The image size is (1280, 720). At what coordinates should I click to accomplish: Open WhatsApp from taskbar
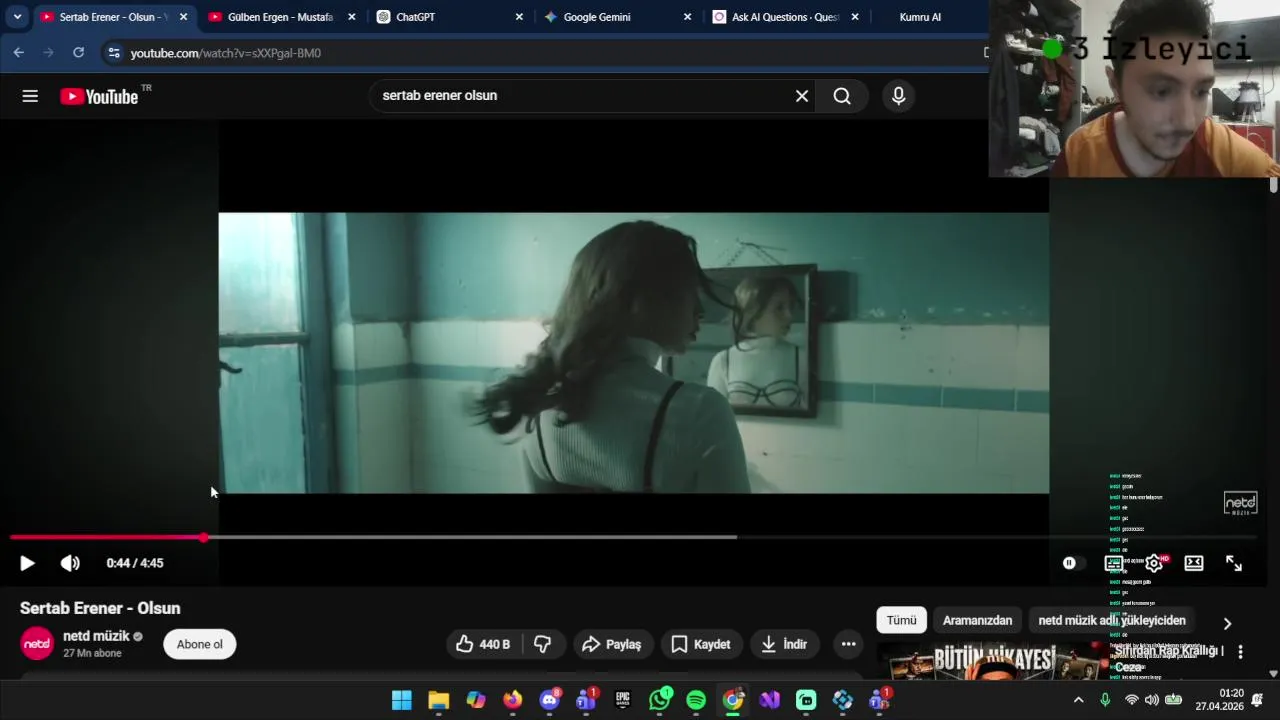(660, 700)
